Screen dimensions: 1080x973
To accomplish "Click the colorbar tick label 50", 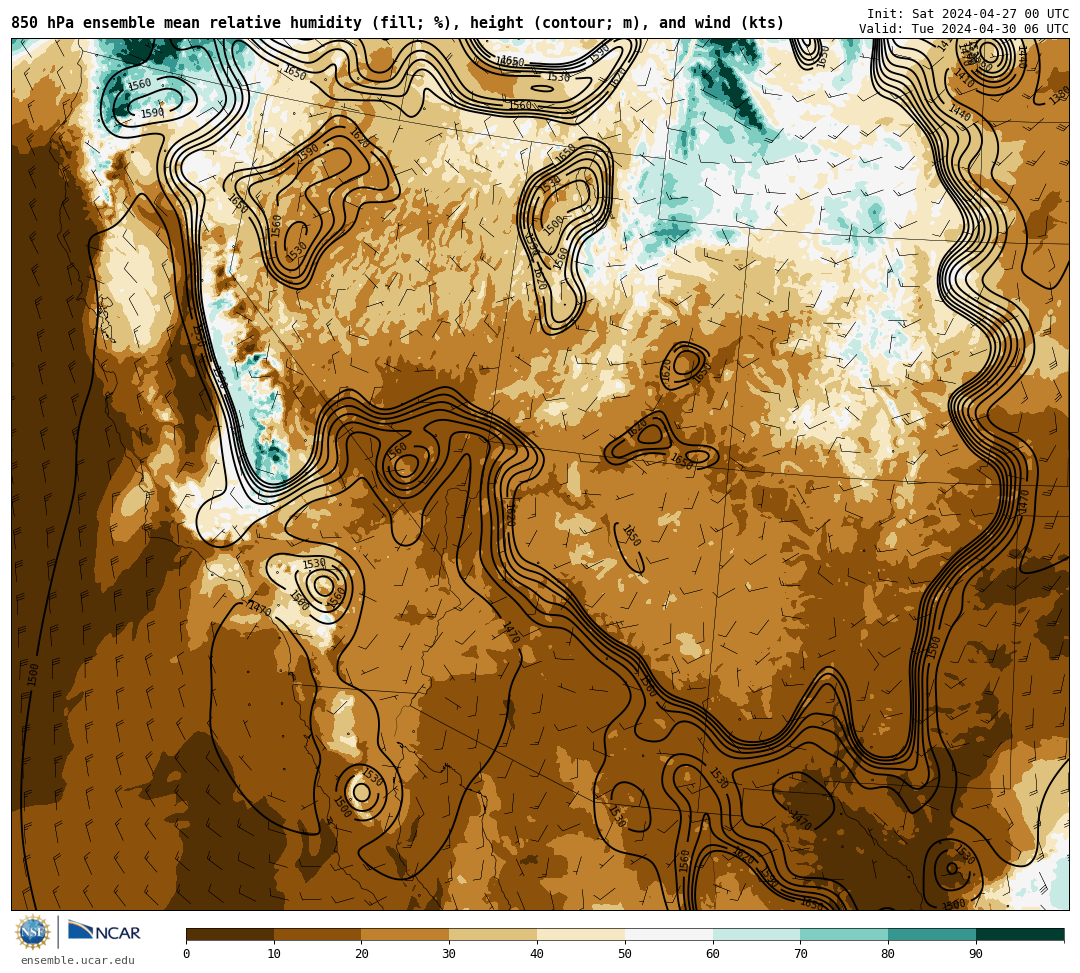I will tap(625, 954).
